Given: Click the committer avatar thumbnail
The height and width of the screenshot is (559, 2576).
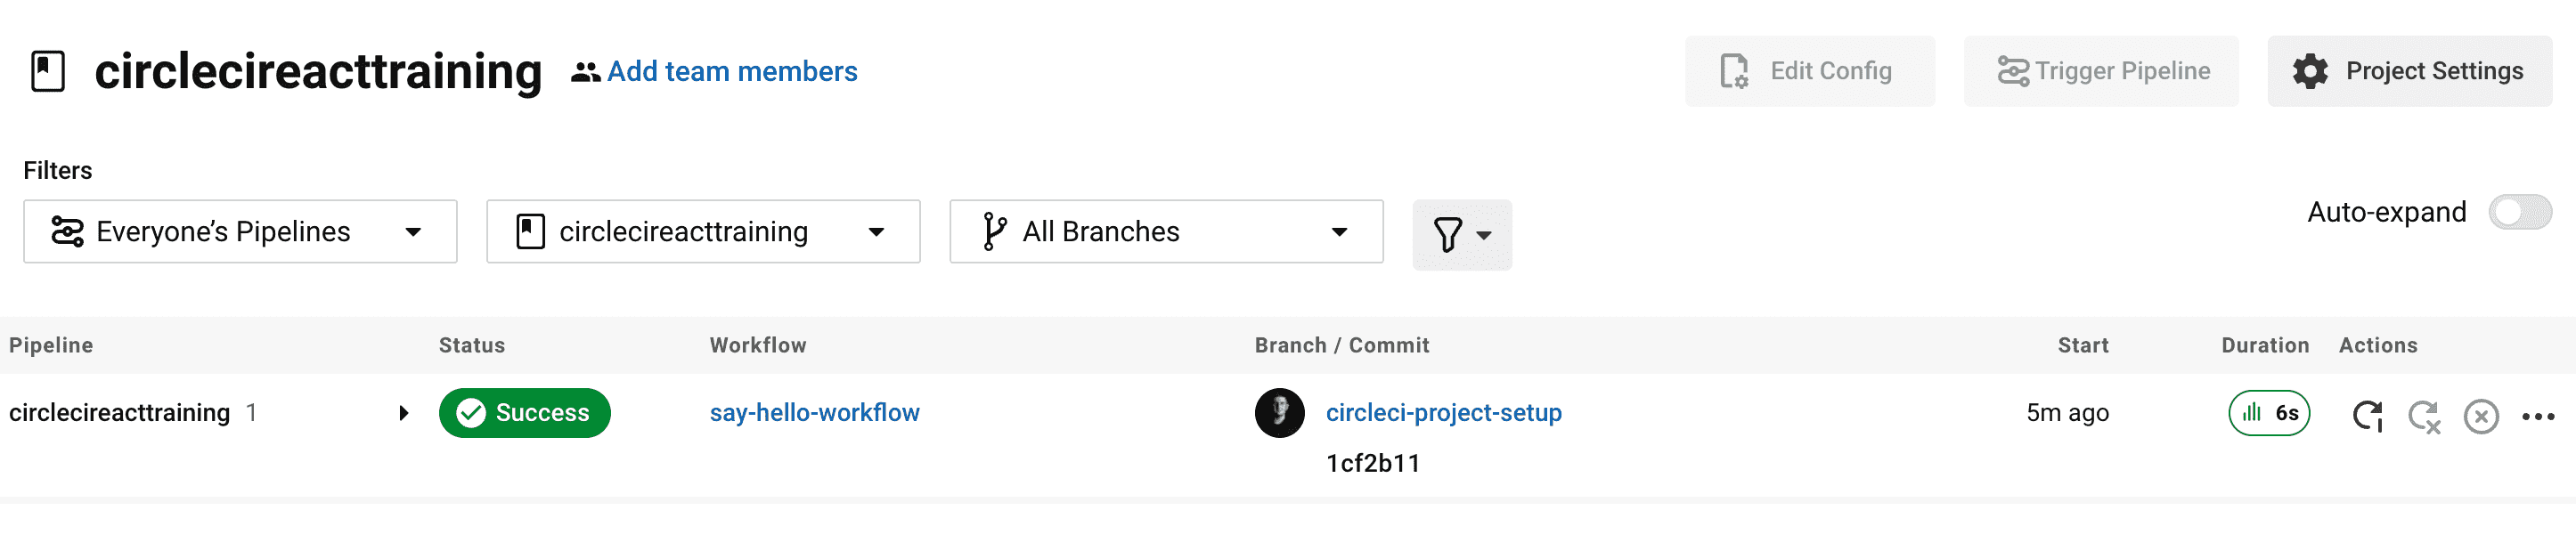Looking at the screenshot, I should (x=1279, y=413).
